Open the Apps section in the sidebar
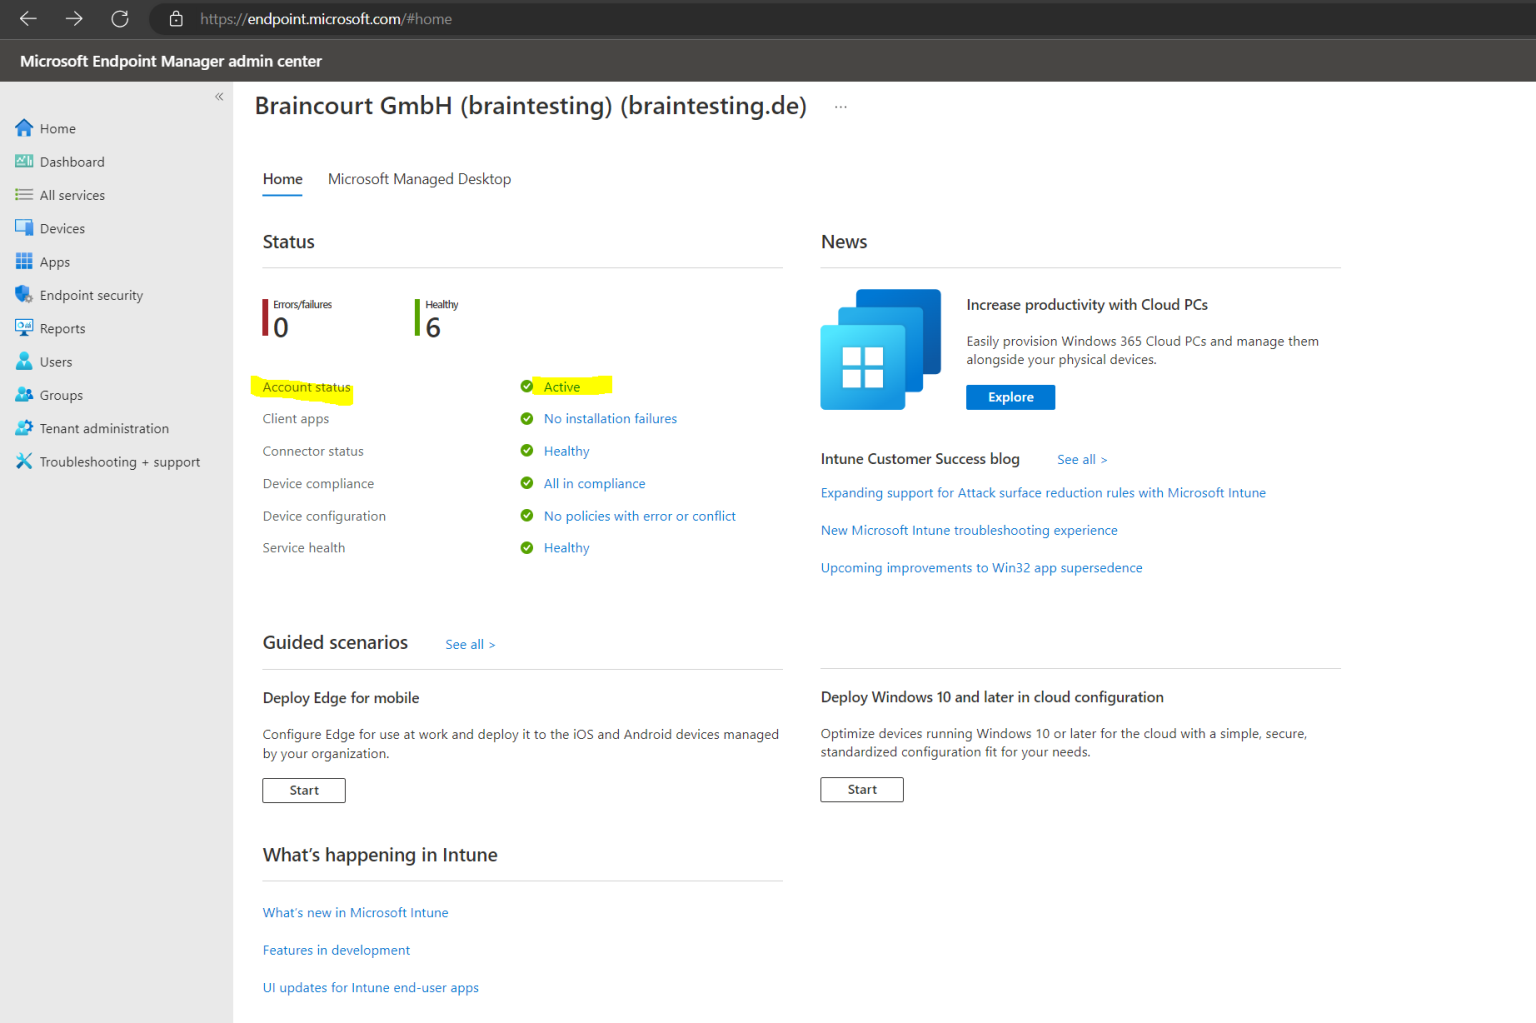 click(57, 261)
